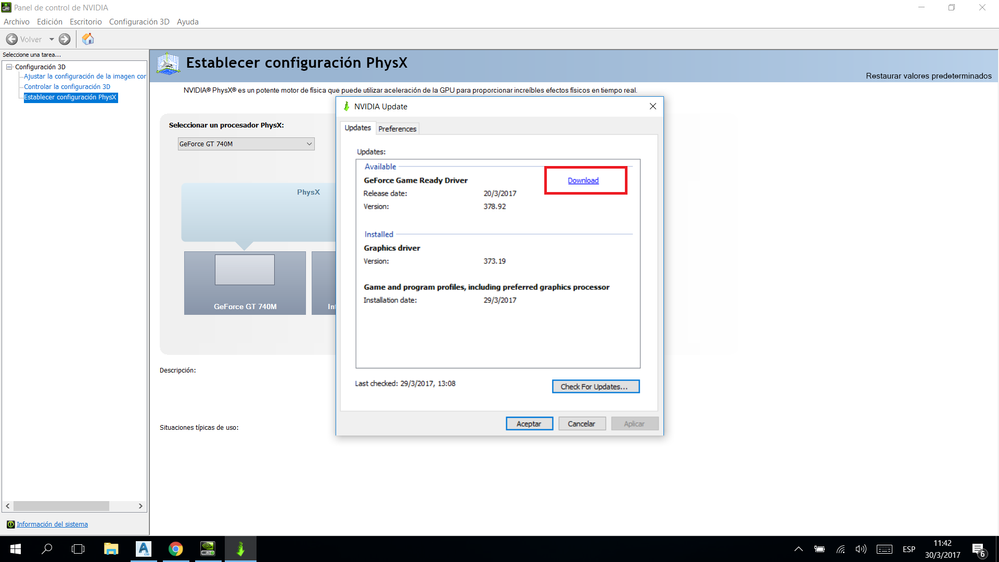Click the Home toolbar icon

click(88, 39)
